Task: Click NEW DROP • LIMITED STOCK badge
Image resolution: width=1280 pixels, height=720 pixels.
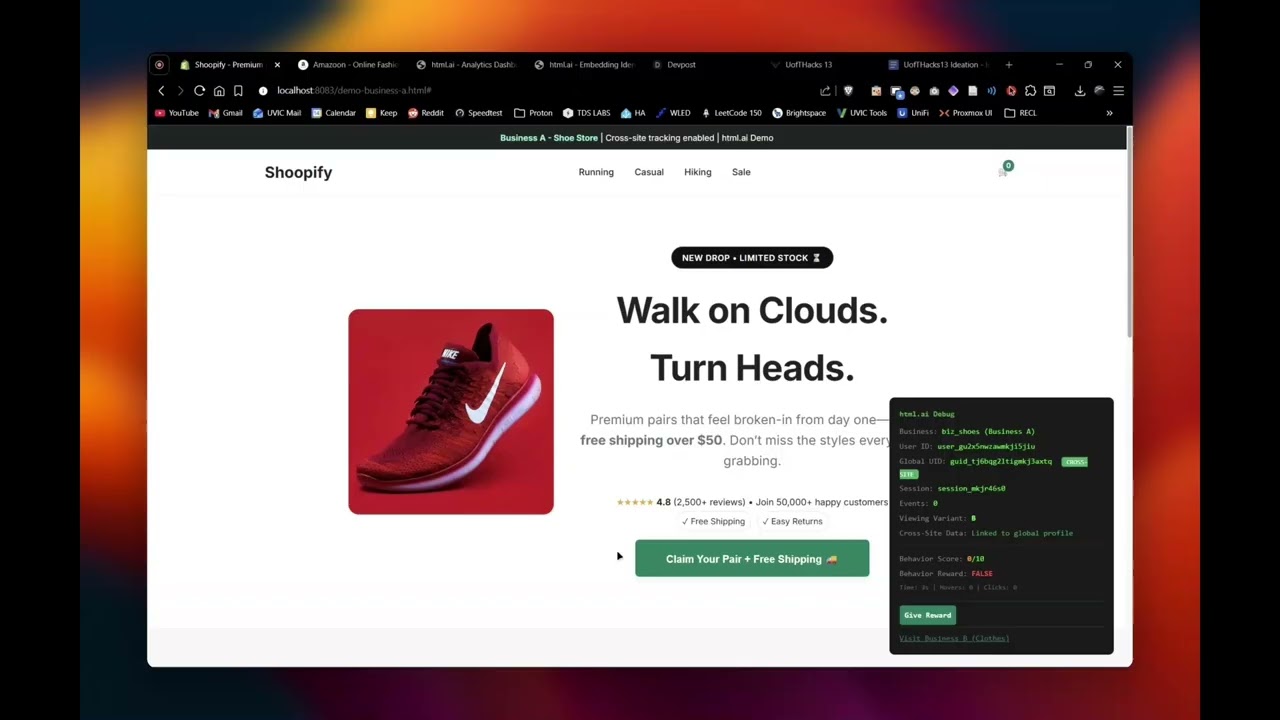Action: (752, 258)
